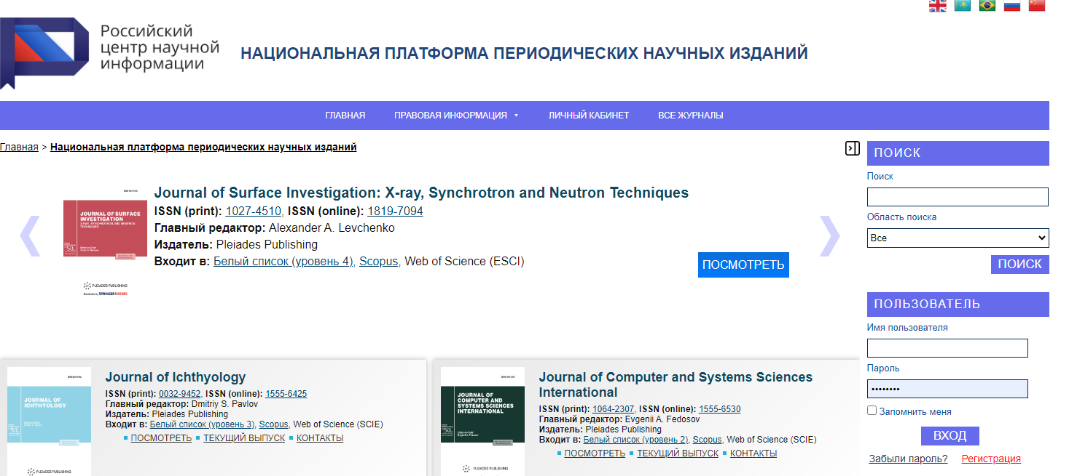1069x476 pixels.
Task: Open Белый список (уровень 3) link
Action: 201,423
